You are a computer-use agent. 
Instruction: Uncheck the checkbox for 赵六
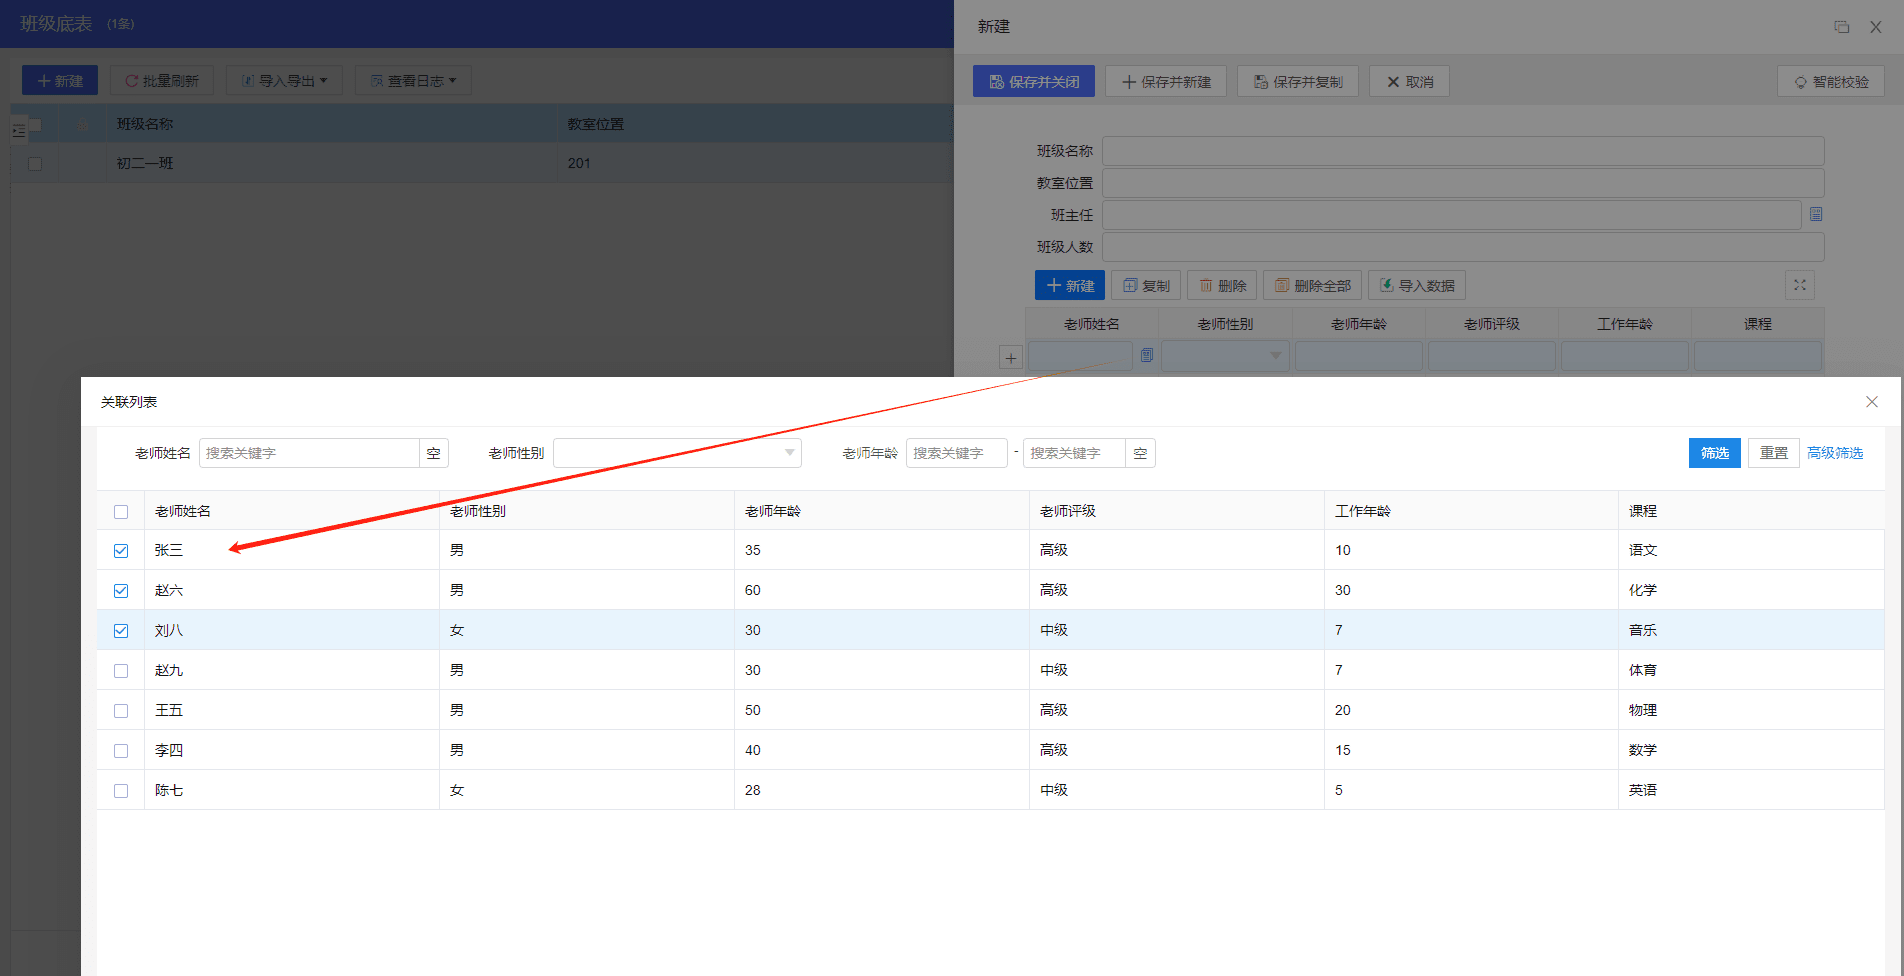click(x=121, y=591)
